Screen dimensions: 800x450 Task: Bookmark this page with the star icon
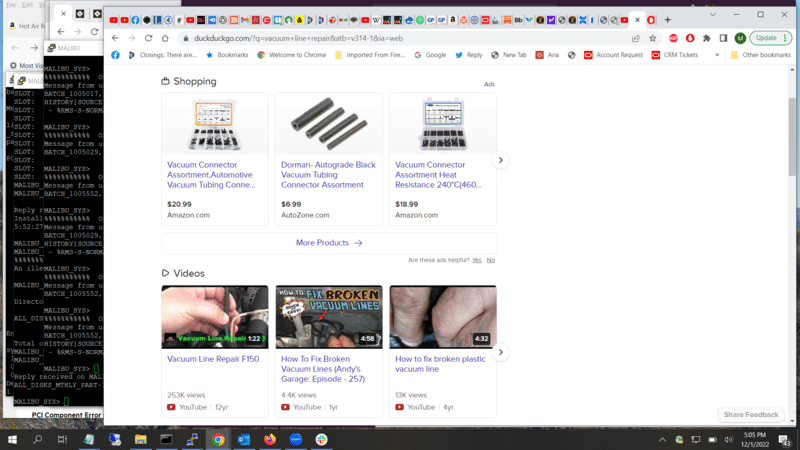[653, 38]
